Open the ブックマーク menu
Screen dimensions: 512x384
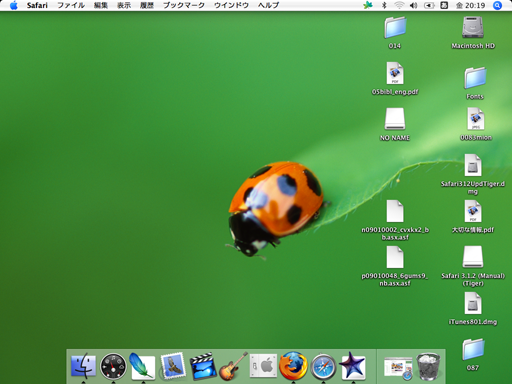184,5
